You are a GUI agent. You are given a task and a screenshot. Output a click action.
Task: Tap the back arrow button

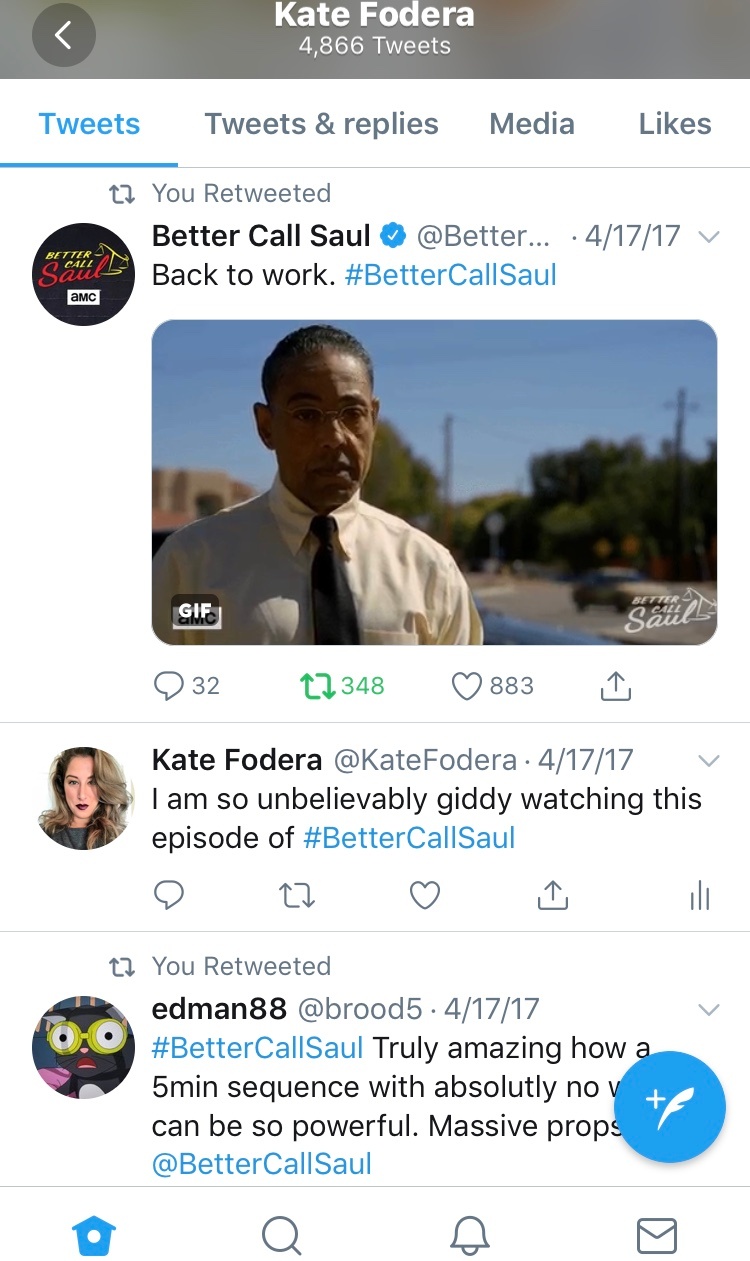point(64,36)
